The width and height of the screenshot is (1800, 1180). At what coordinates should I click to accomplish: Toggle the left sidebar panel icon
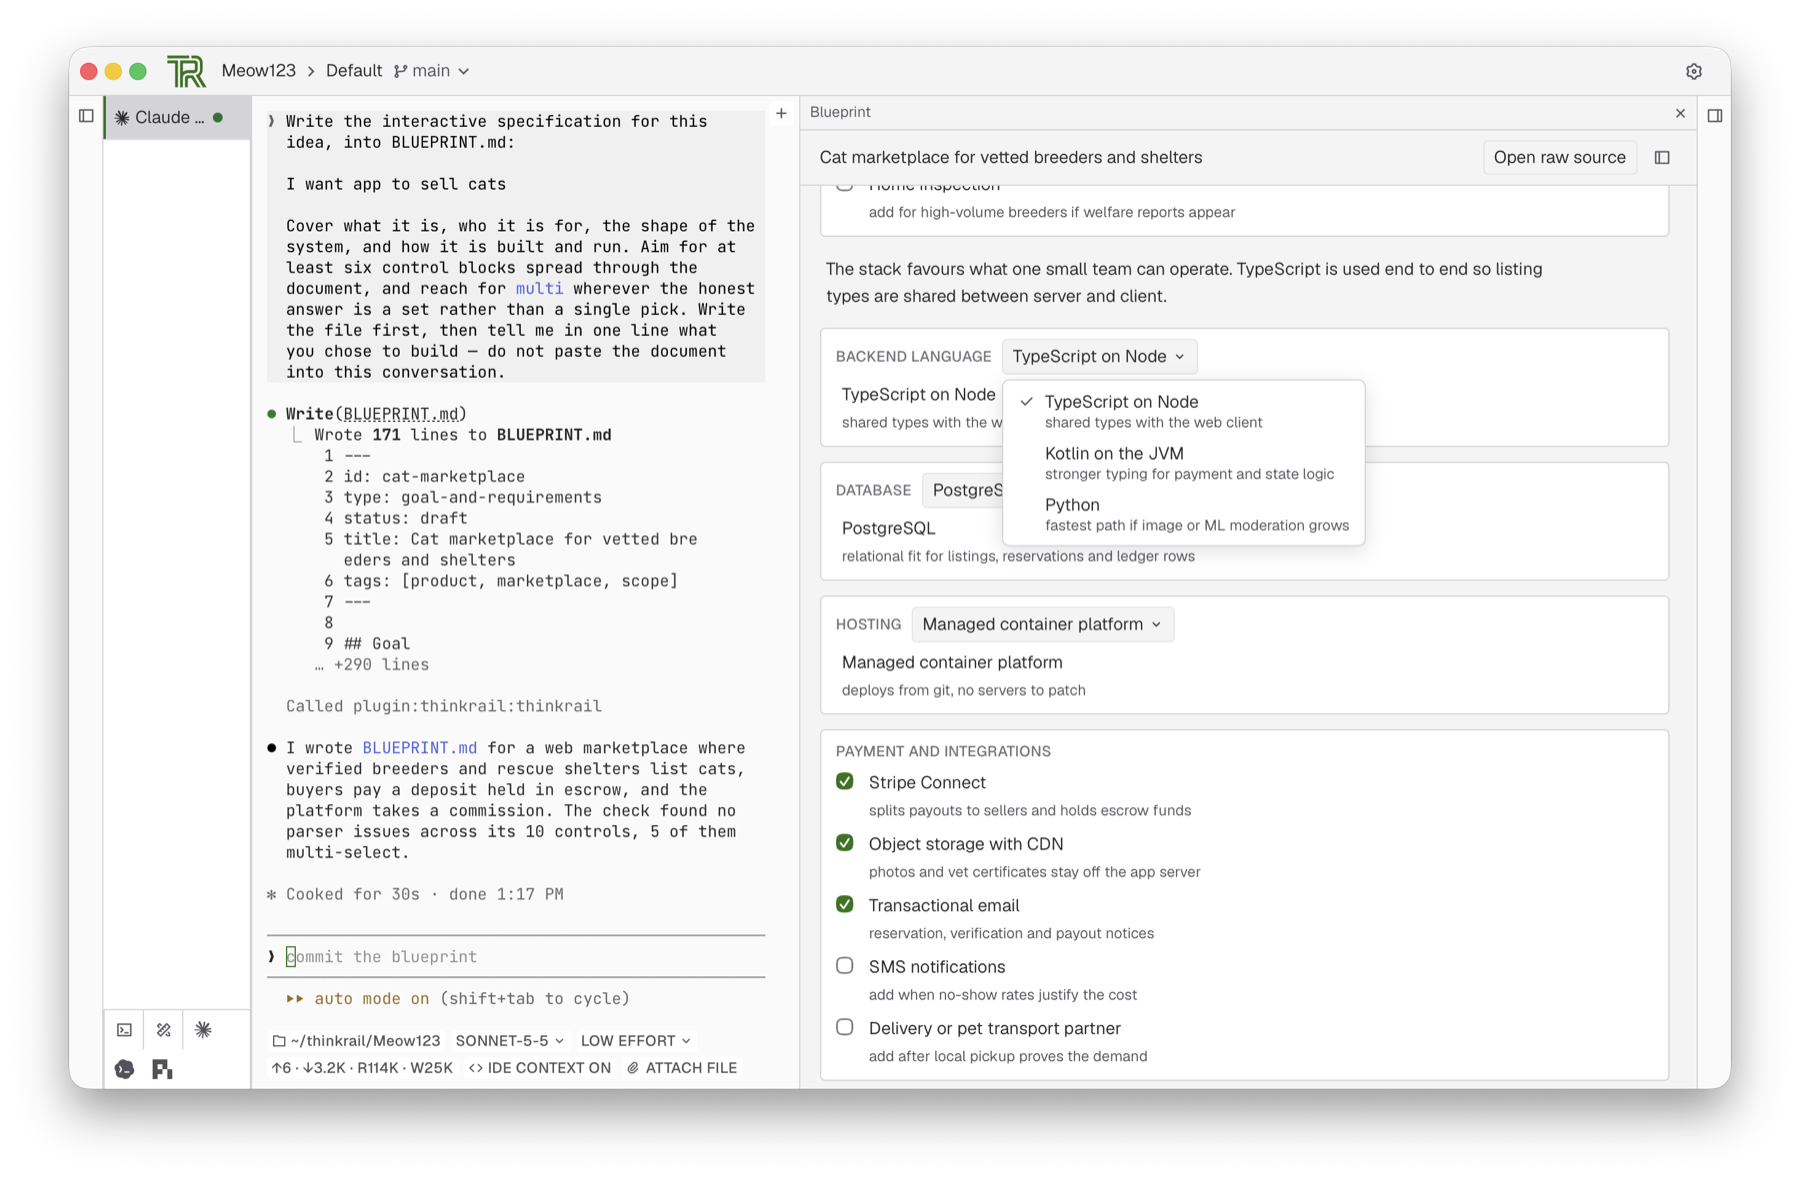[86, 116]
